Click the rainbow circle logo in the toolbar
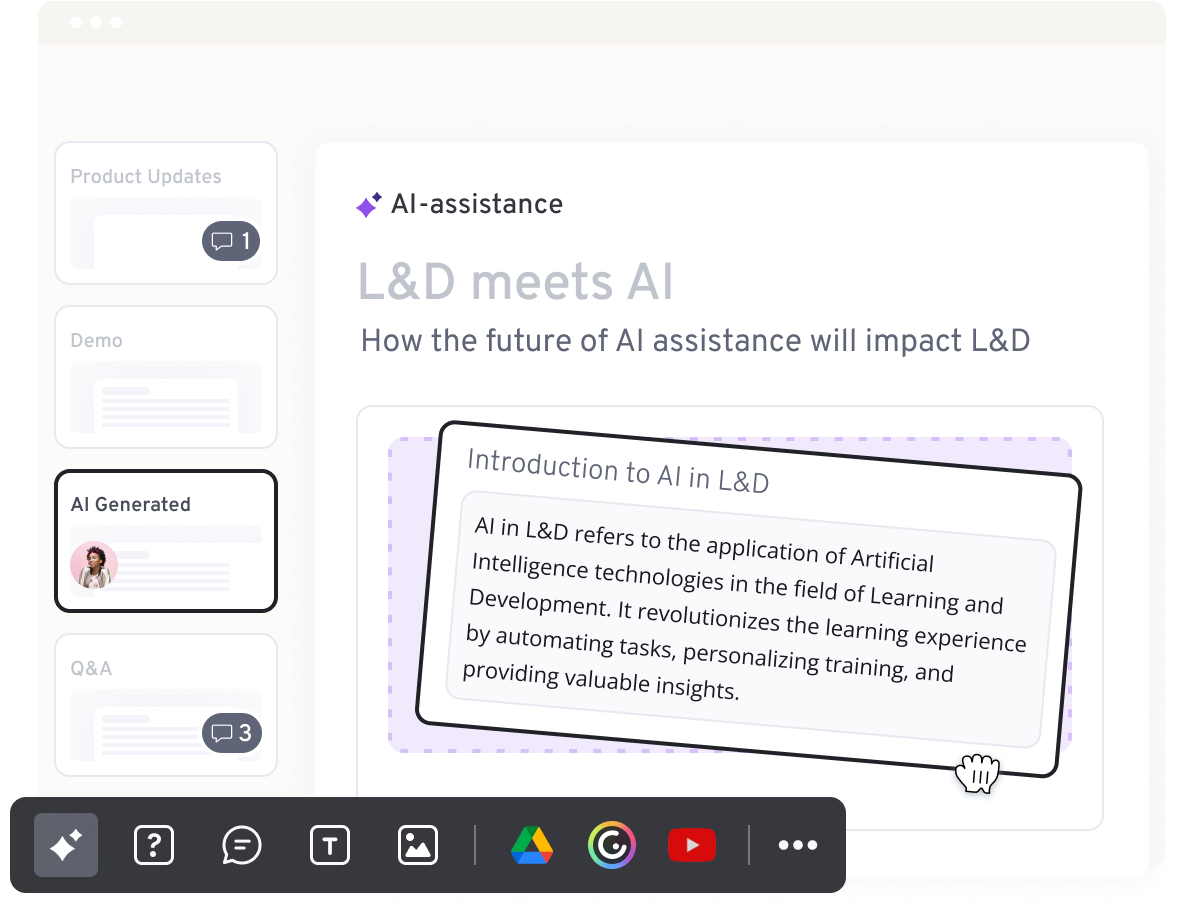 [x=612, y=844]
